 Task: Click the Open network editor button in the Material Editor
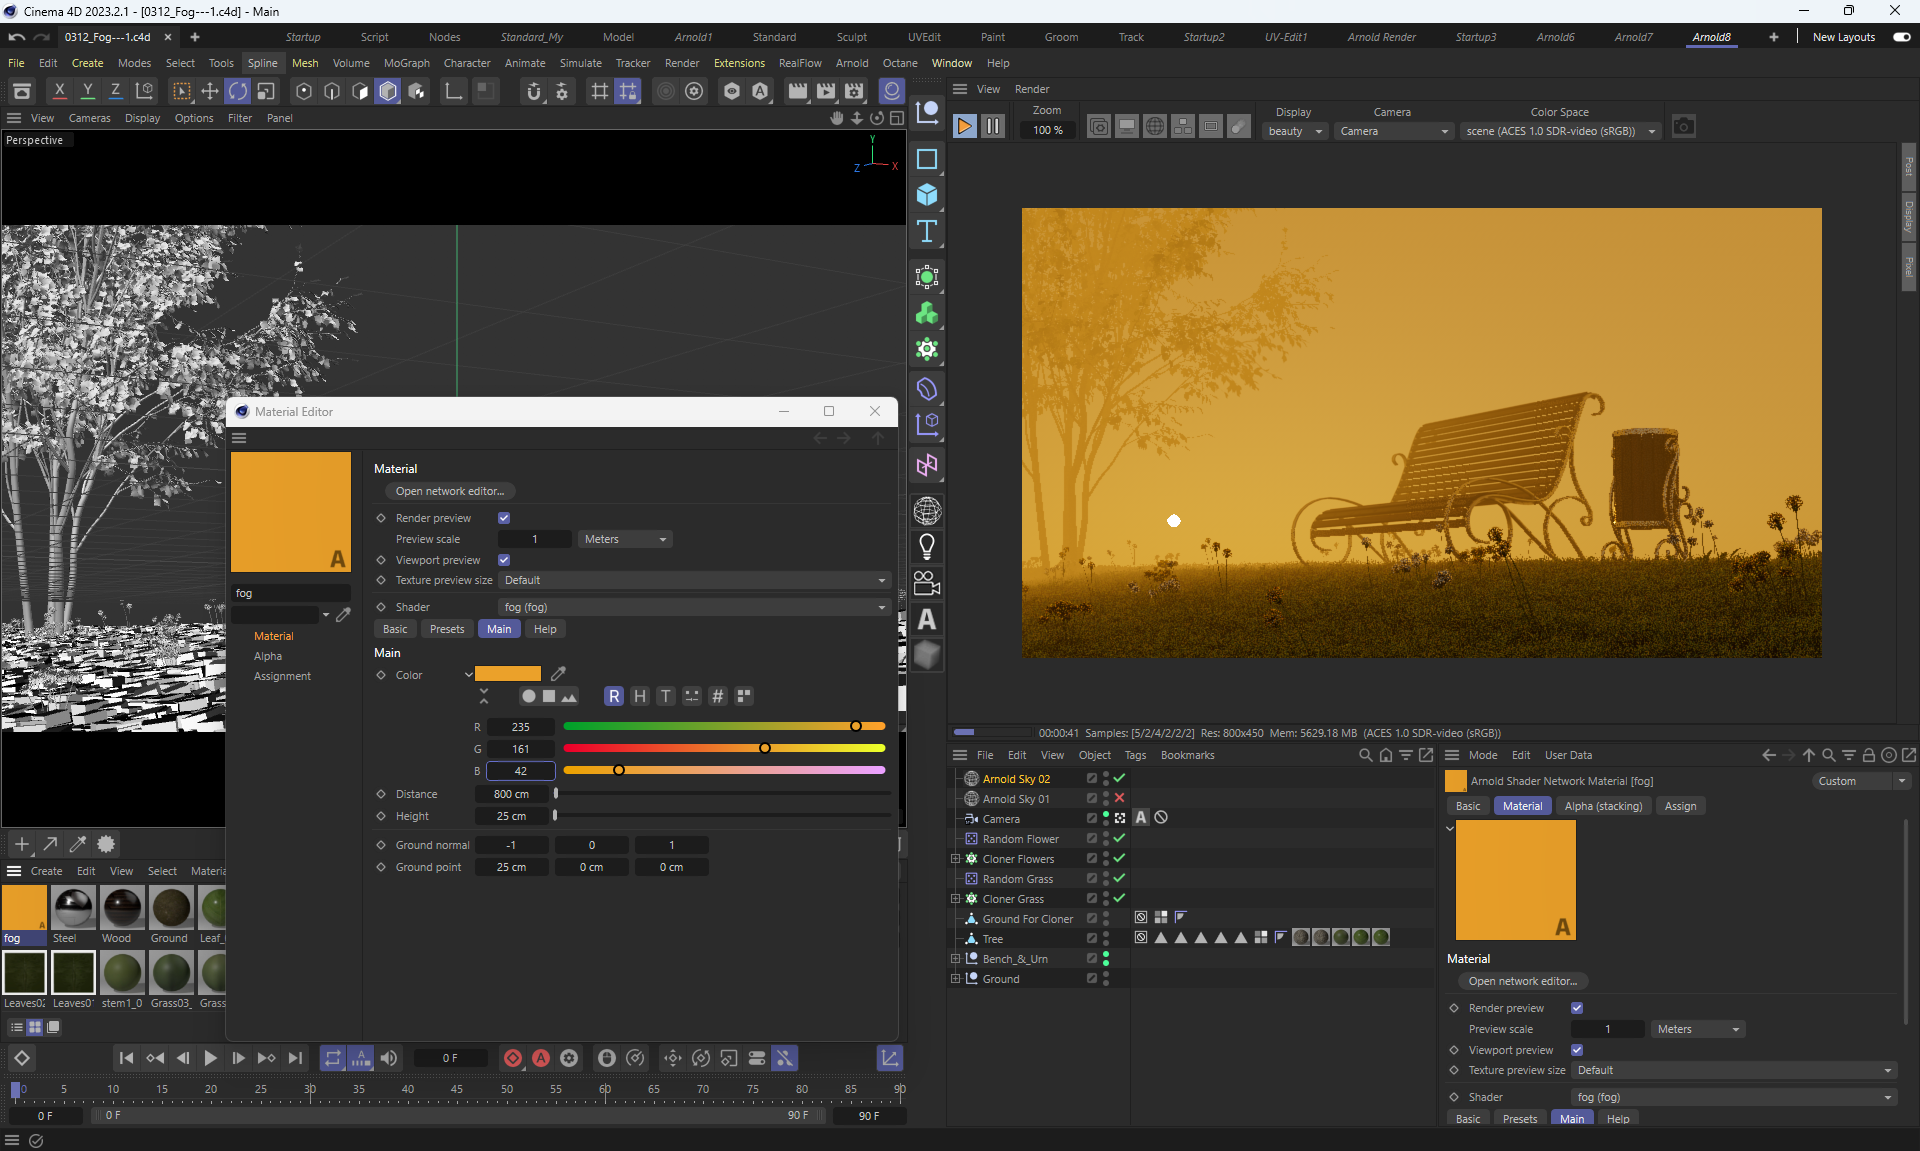[x=449, y=491]
